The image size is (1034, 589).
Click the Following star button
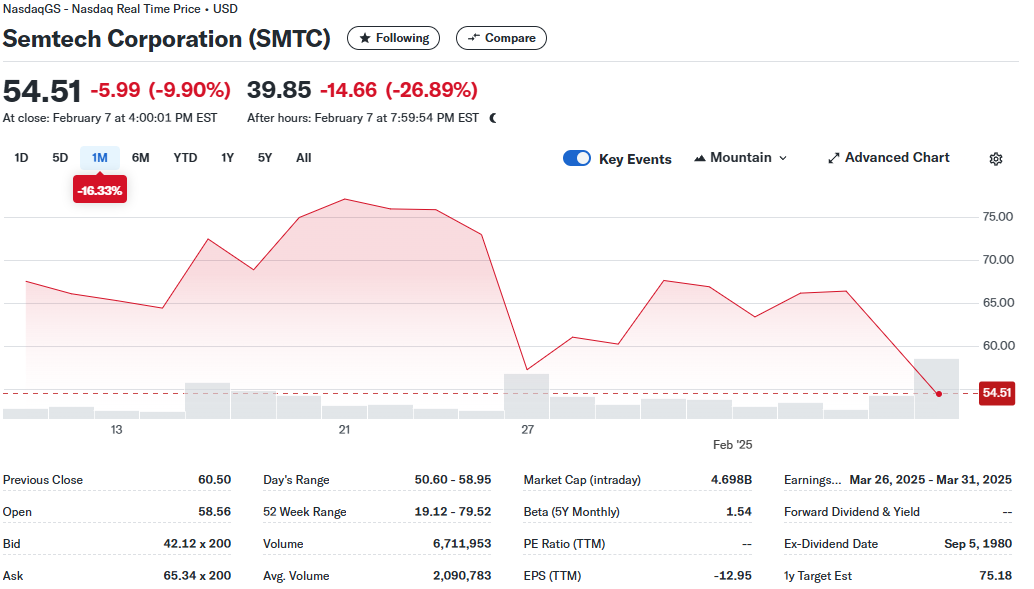click(394, 38)
